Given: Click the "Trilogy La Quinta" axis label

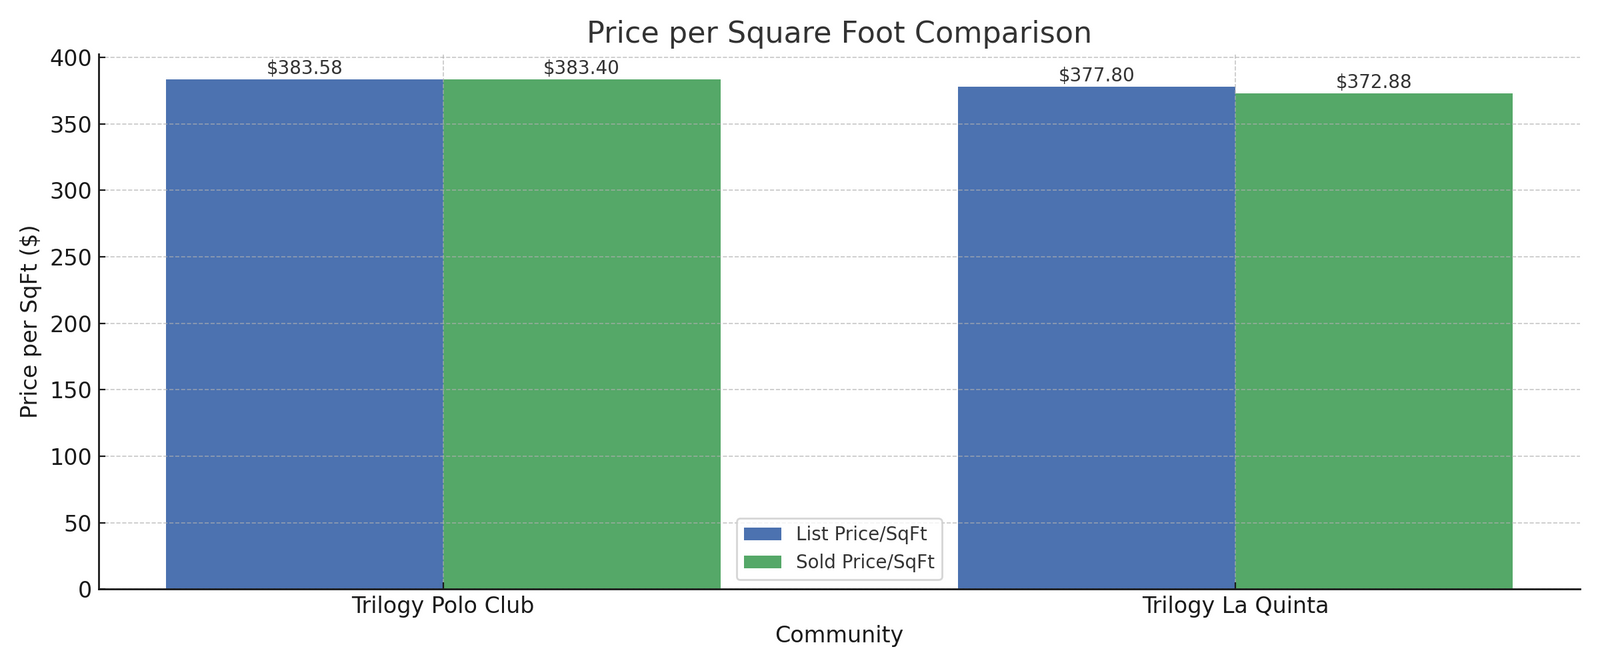Looking at the screenshot, I should coord(1235,606).
